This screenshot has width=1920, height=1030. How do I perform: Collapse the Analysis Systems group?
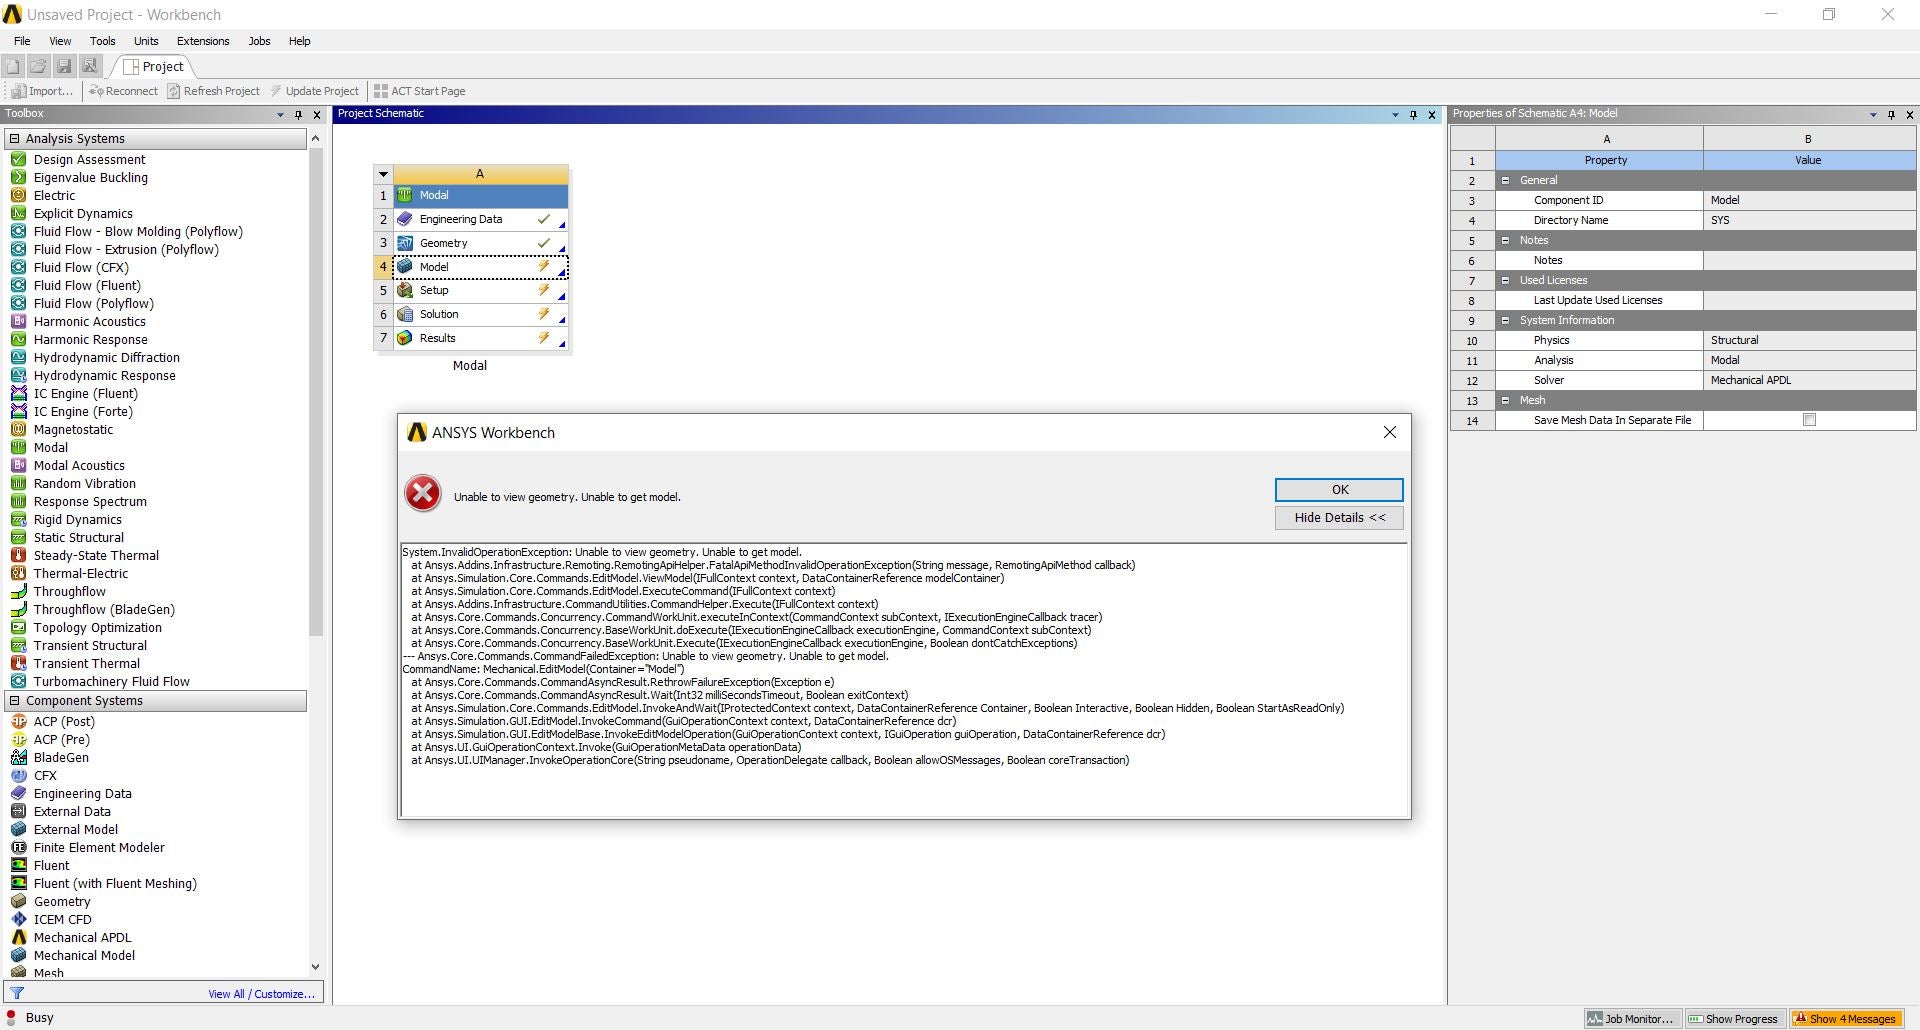14,138
